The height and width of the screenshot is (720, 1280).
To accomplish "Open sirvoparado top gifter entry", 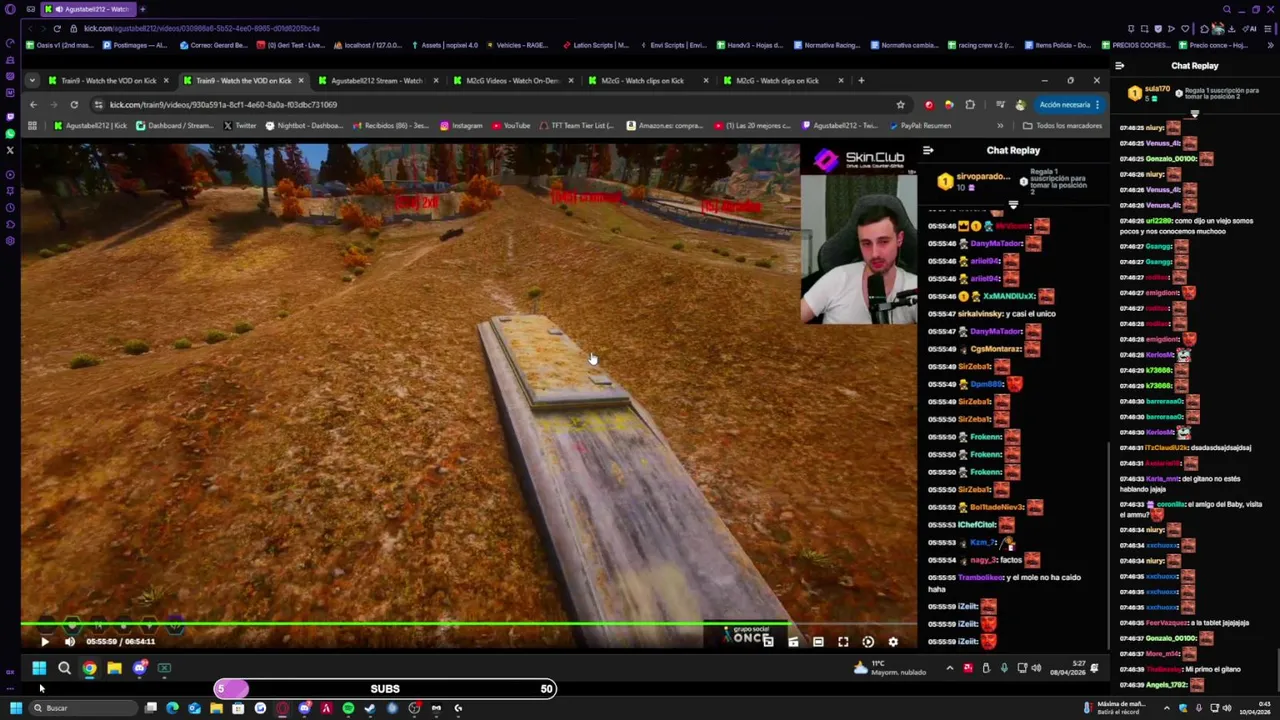I will click(975, 181).
